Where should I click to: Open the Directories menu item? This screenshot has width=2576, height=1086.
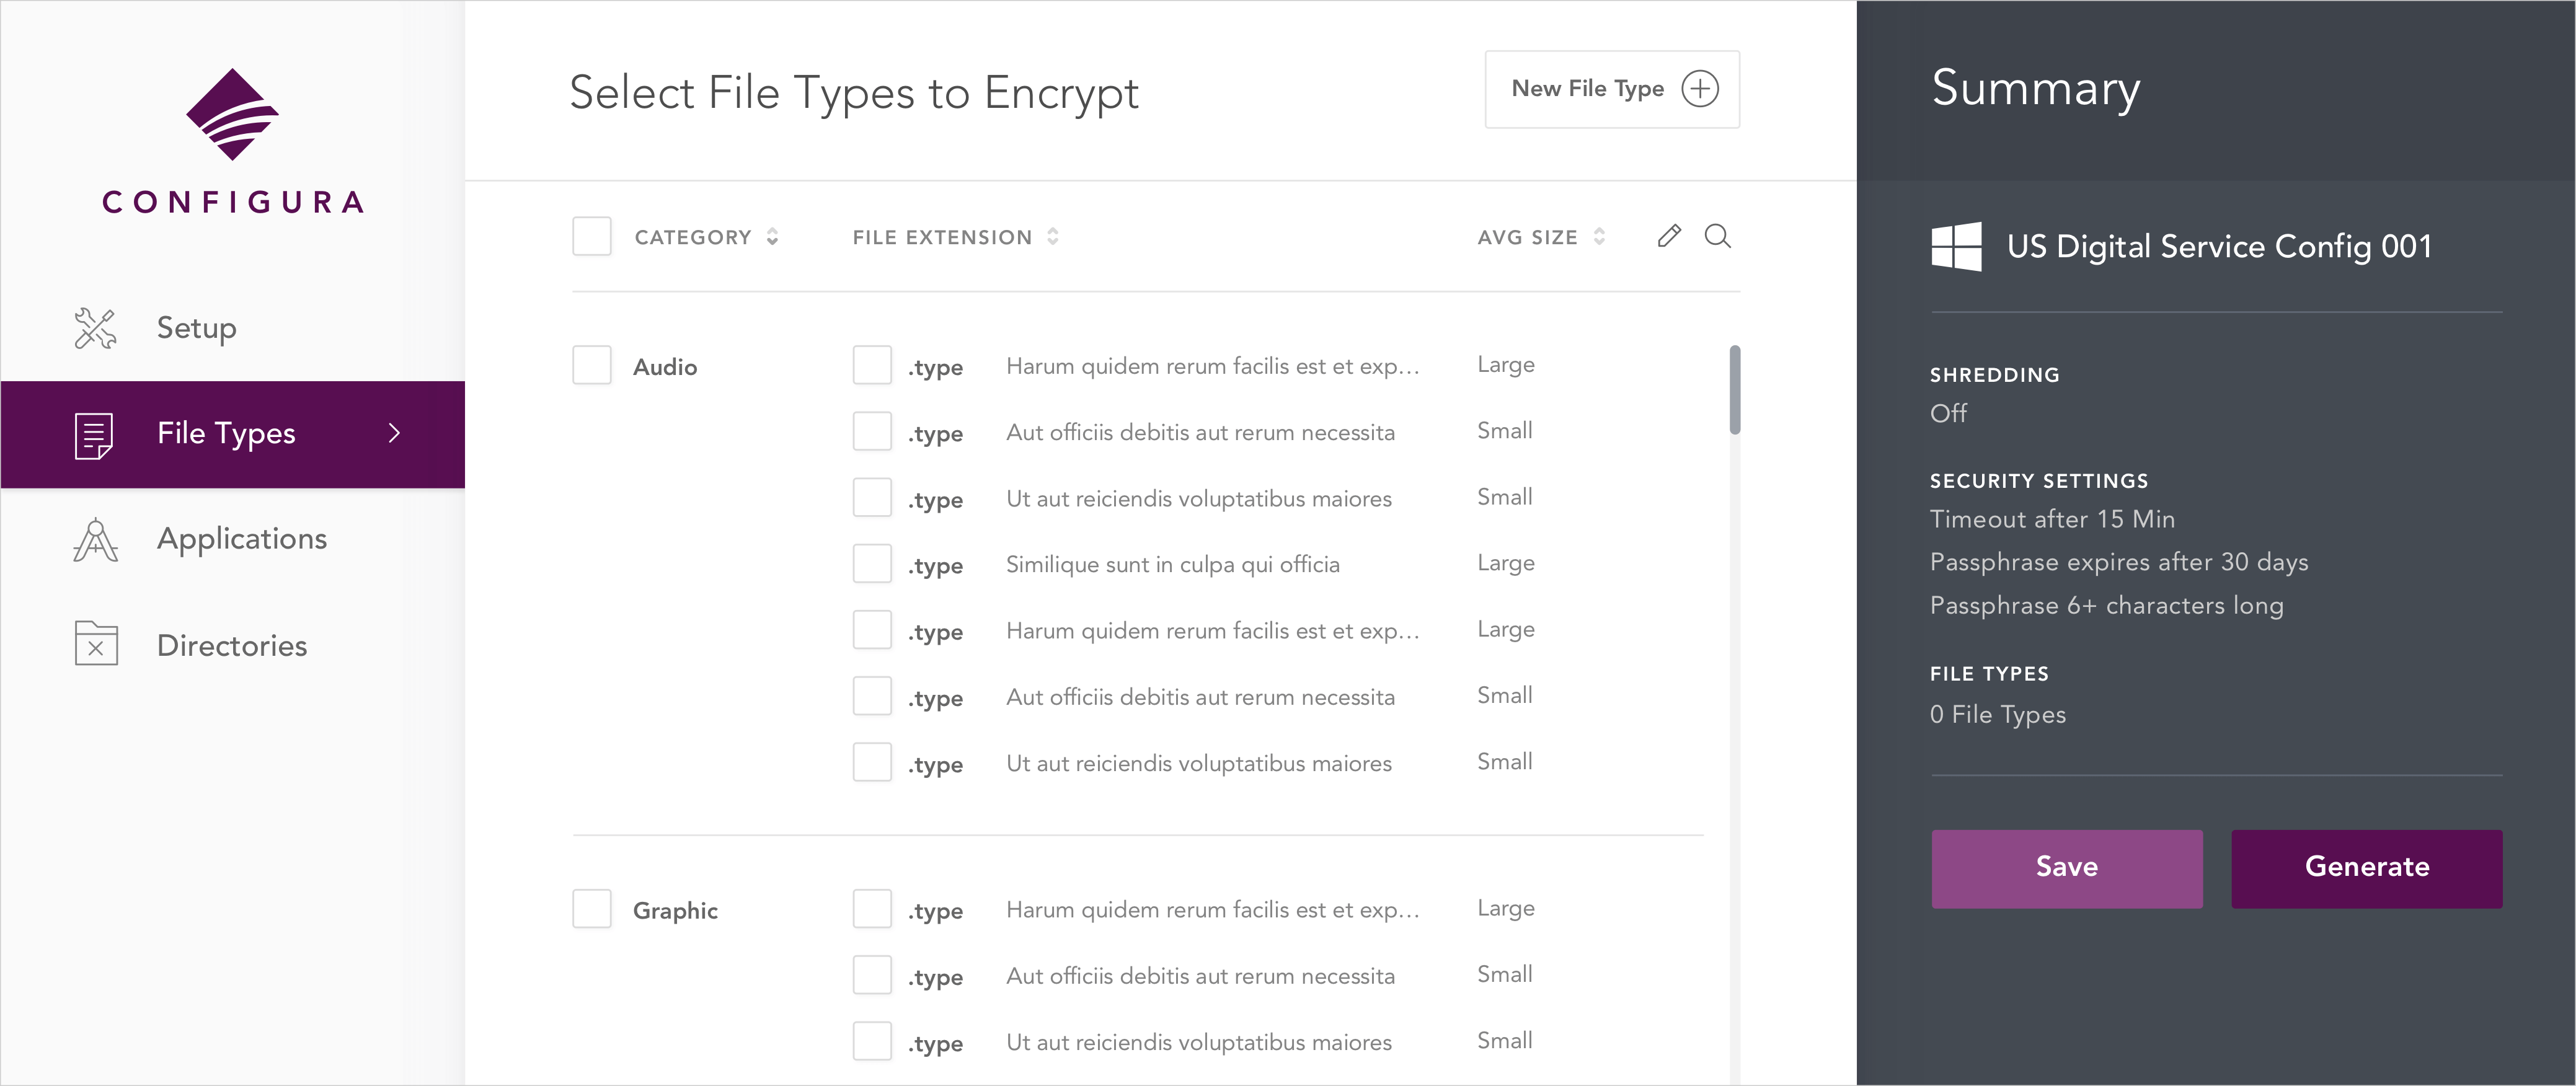click(x=232, y=645)
